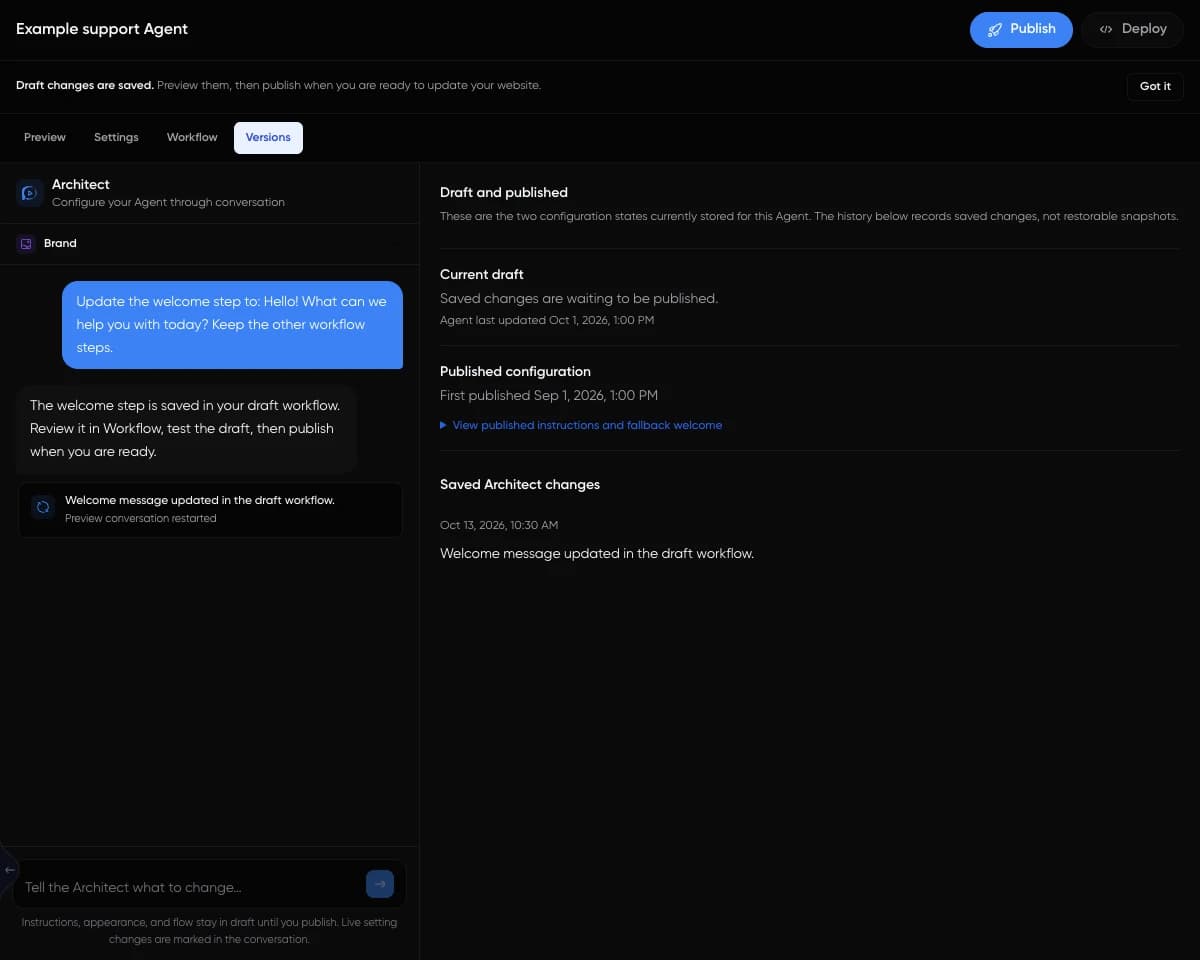This screenshot has width=1200, height=960.
Task: Click Preview conversation restarted text
Action: click(x=140, y=518)
